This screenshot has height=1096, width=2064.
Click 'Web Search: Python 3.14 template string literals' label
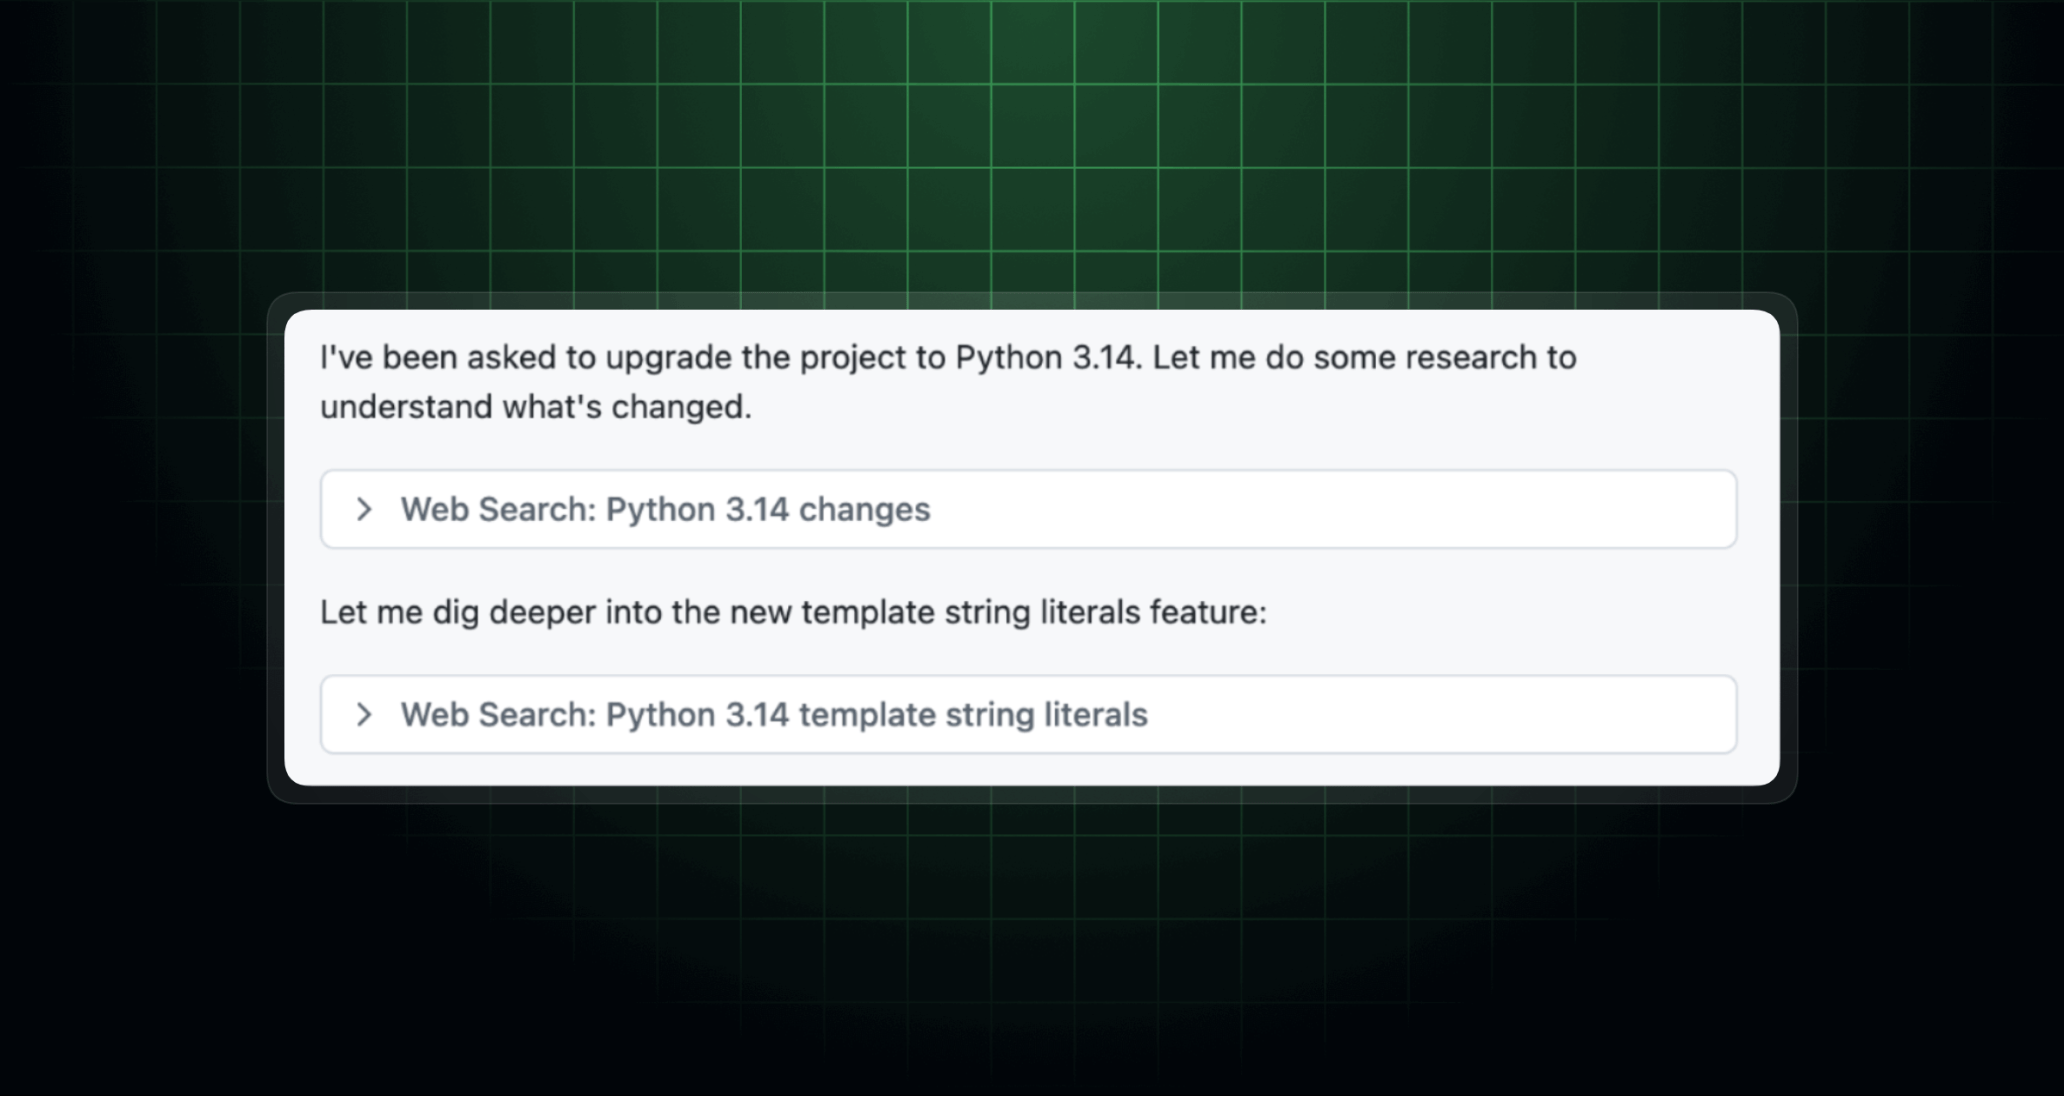tap(773, 714)
